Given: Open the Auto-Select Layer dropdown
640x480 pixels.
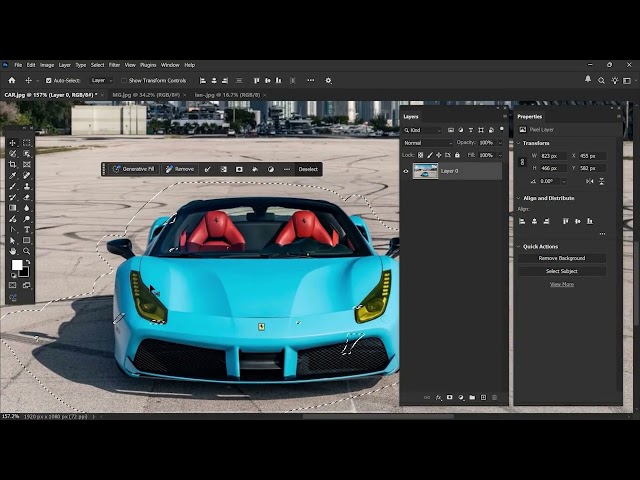Looking at the screenshot, I should pos(101,80).
